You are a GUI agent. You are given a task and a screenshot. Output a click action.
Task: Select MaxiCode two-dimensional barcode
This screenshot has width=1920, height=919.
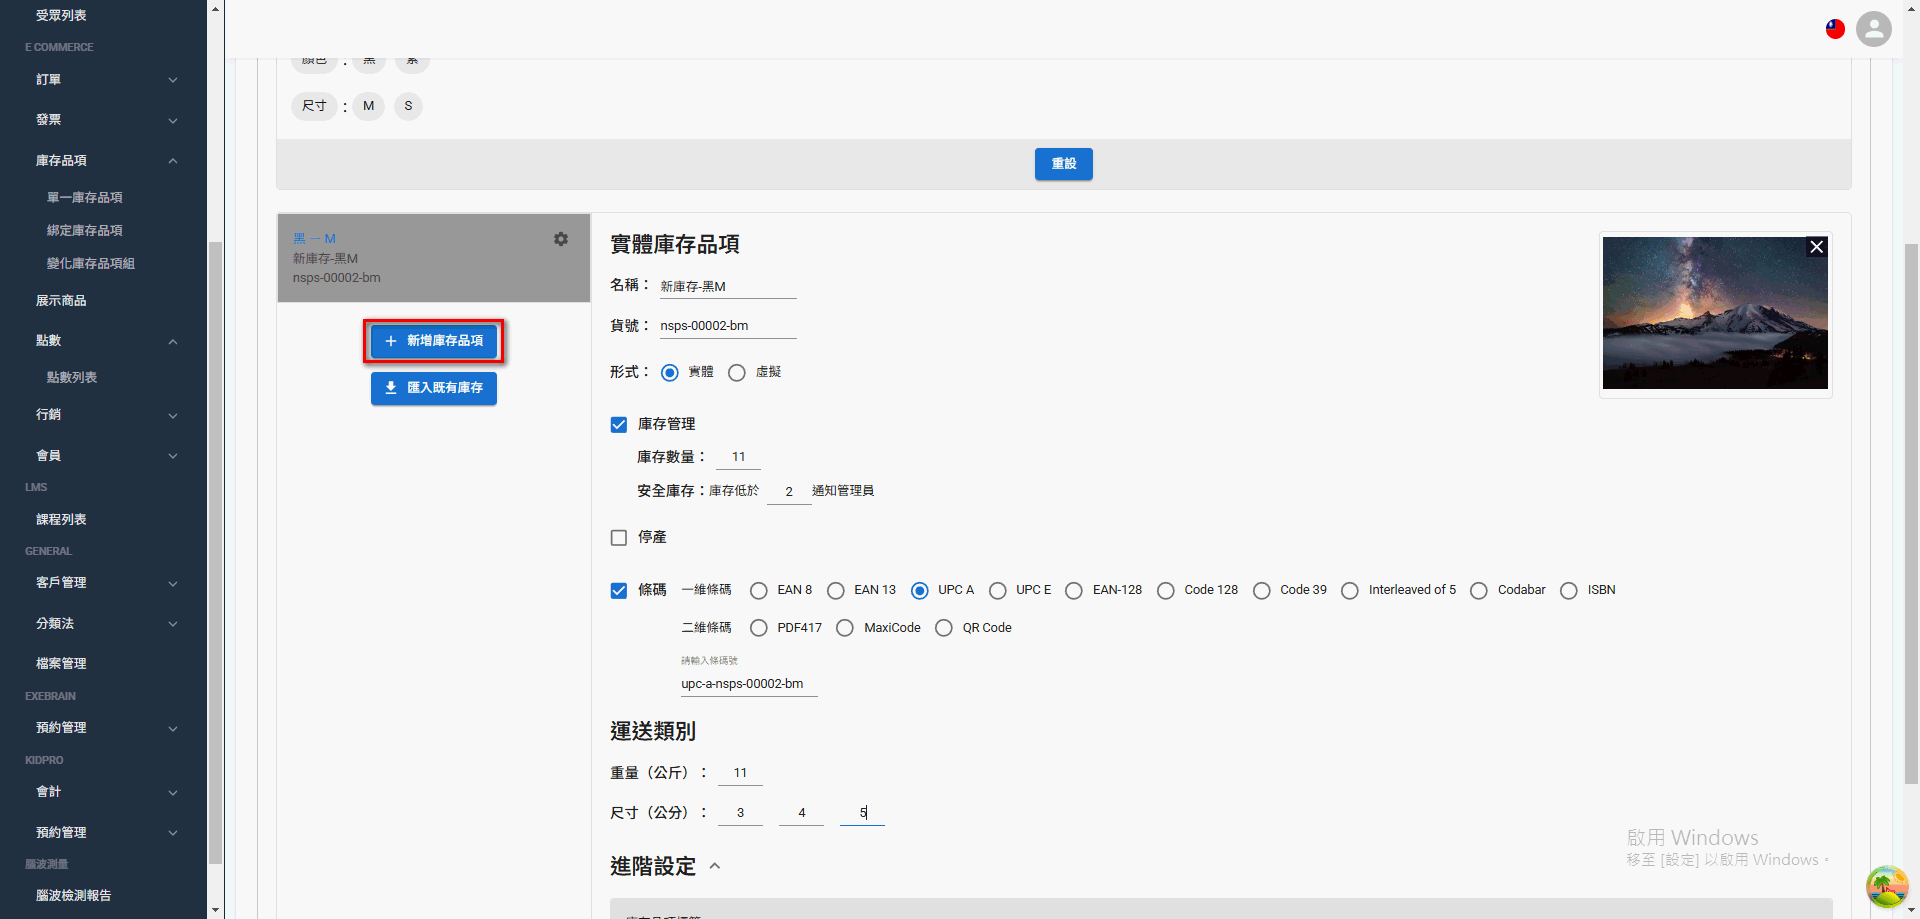(x=845, y=628)
